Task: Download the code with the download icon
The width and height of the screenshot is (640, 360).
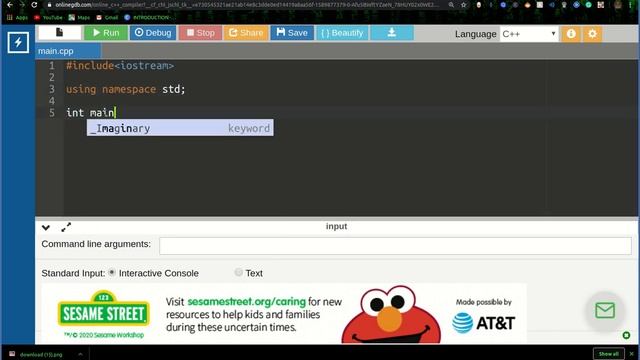Action: tap(391, 33)
